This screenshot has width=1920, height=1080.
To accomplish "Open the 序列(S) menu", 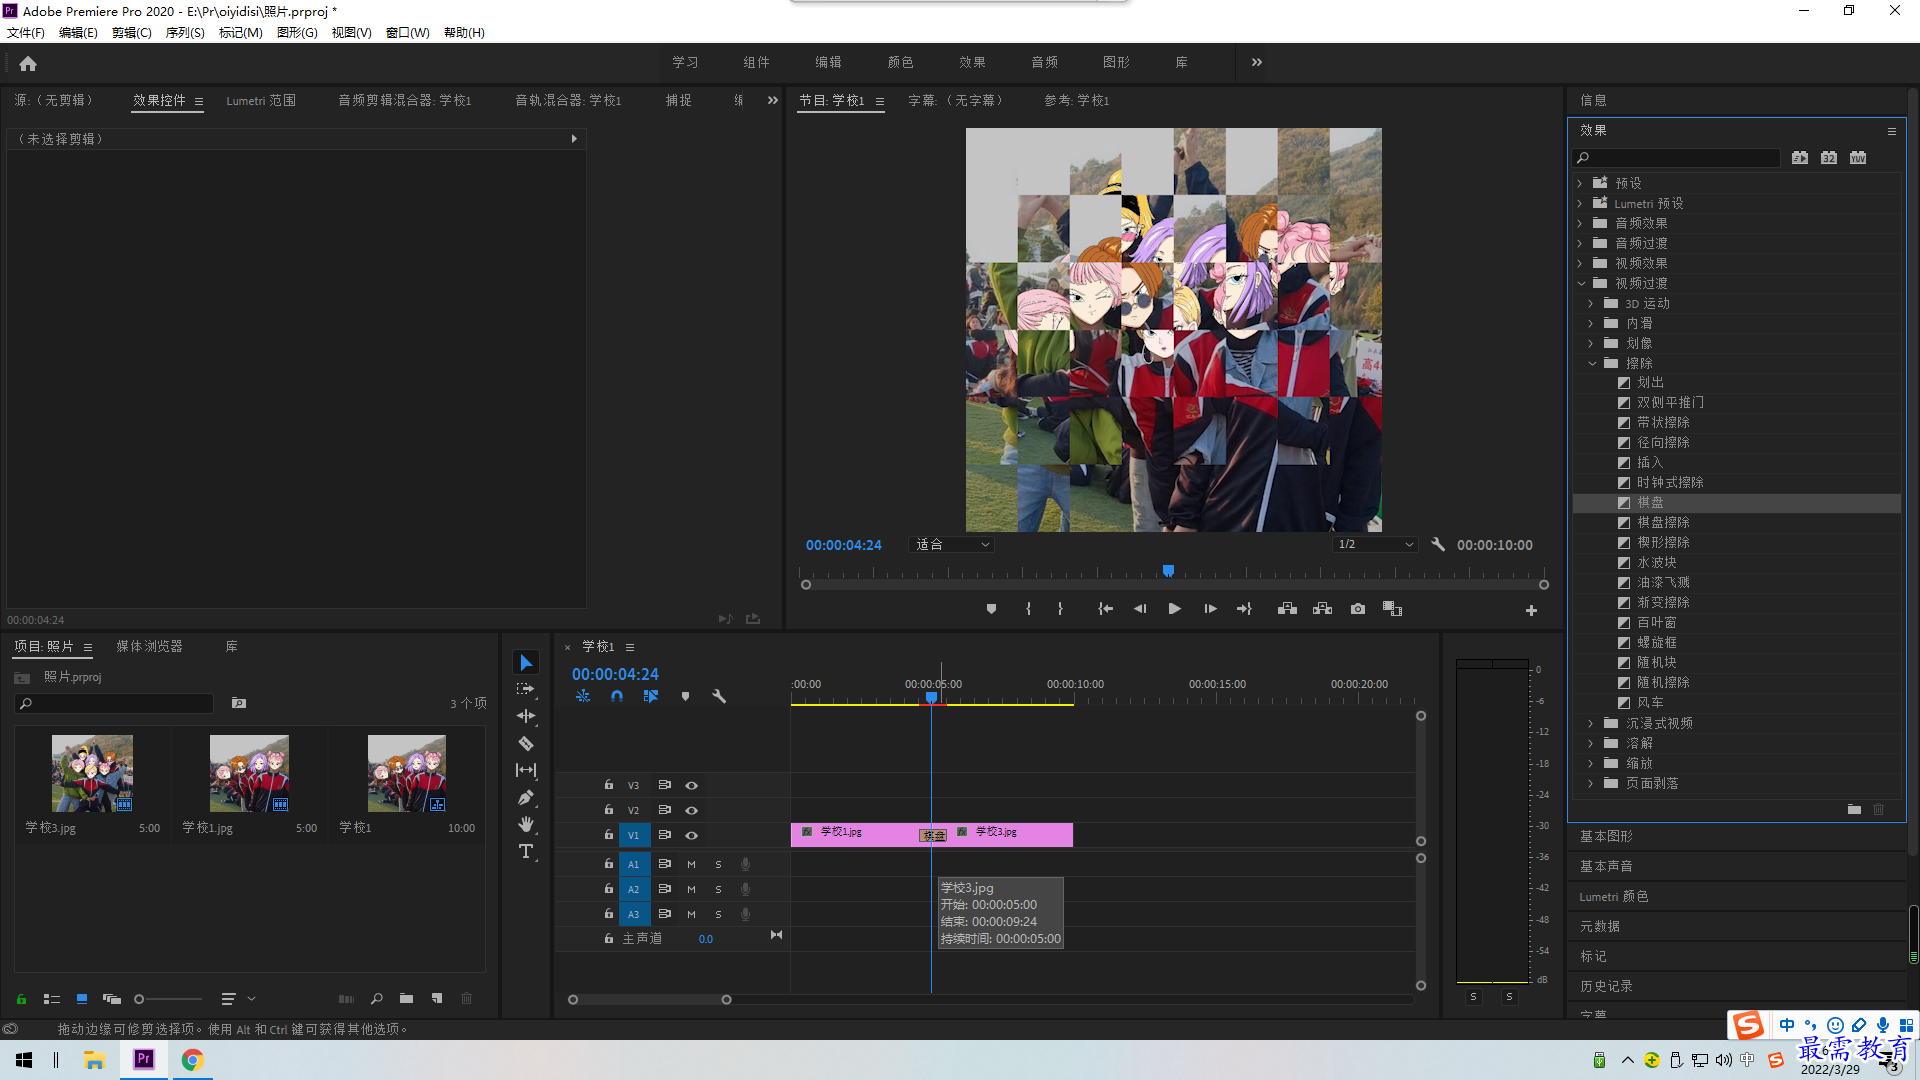I will [x=185, y=32].
